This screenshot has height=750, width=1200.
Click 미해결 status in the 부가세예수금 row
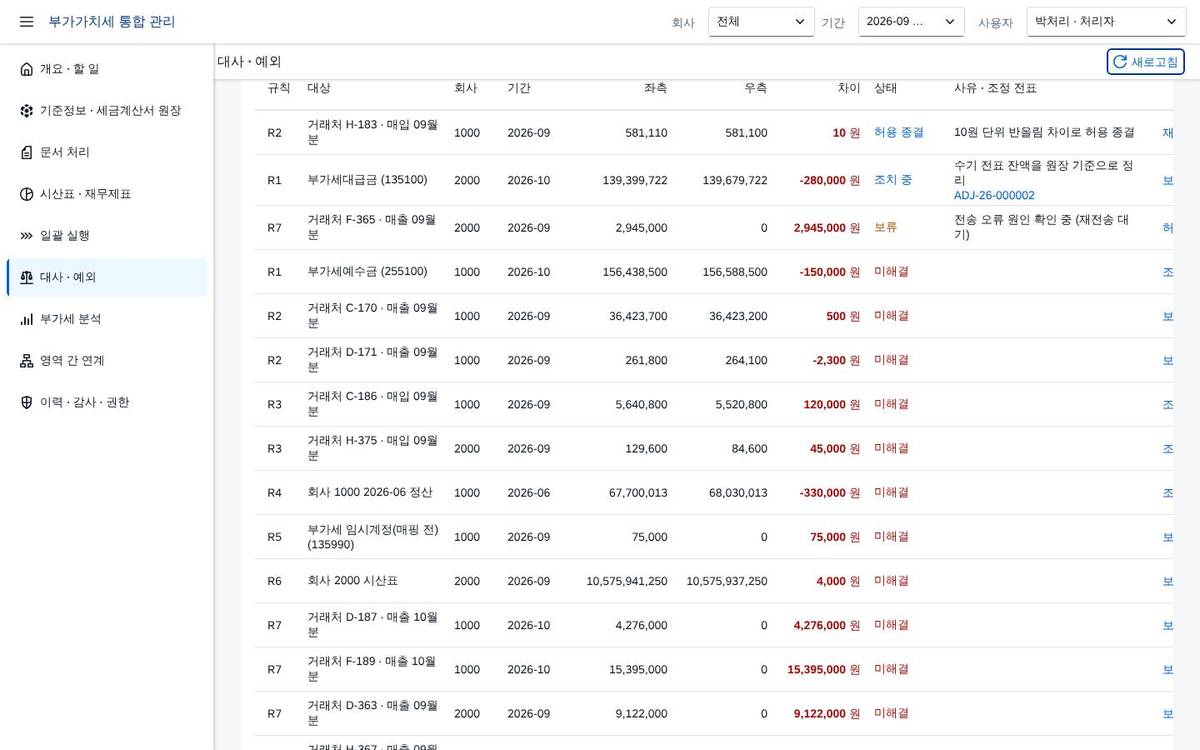pos(892,272)
